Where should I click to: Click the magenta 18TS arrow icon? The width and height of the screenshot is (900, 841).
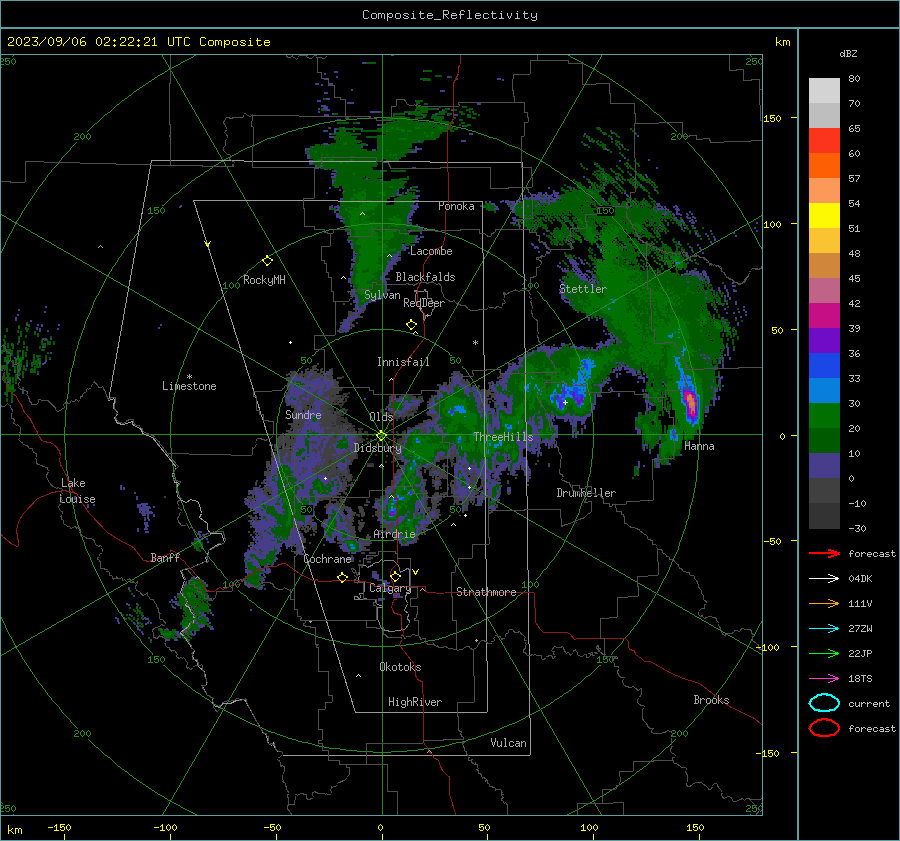click(824, 679)
